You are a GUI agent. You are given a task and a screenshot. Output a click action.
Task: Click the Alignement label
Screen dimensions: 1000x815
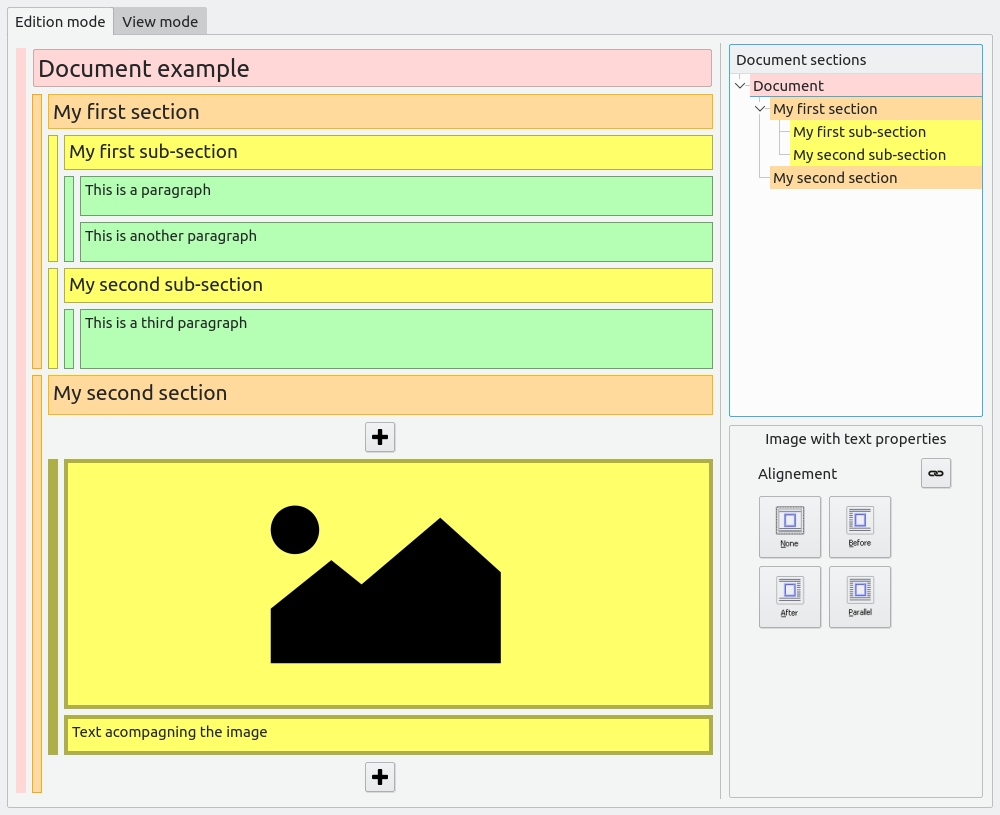click(x=797, y=474)
